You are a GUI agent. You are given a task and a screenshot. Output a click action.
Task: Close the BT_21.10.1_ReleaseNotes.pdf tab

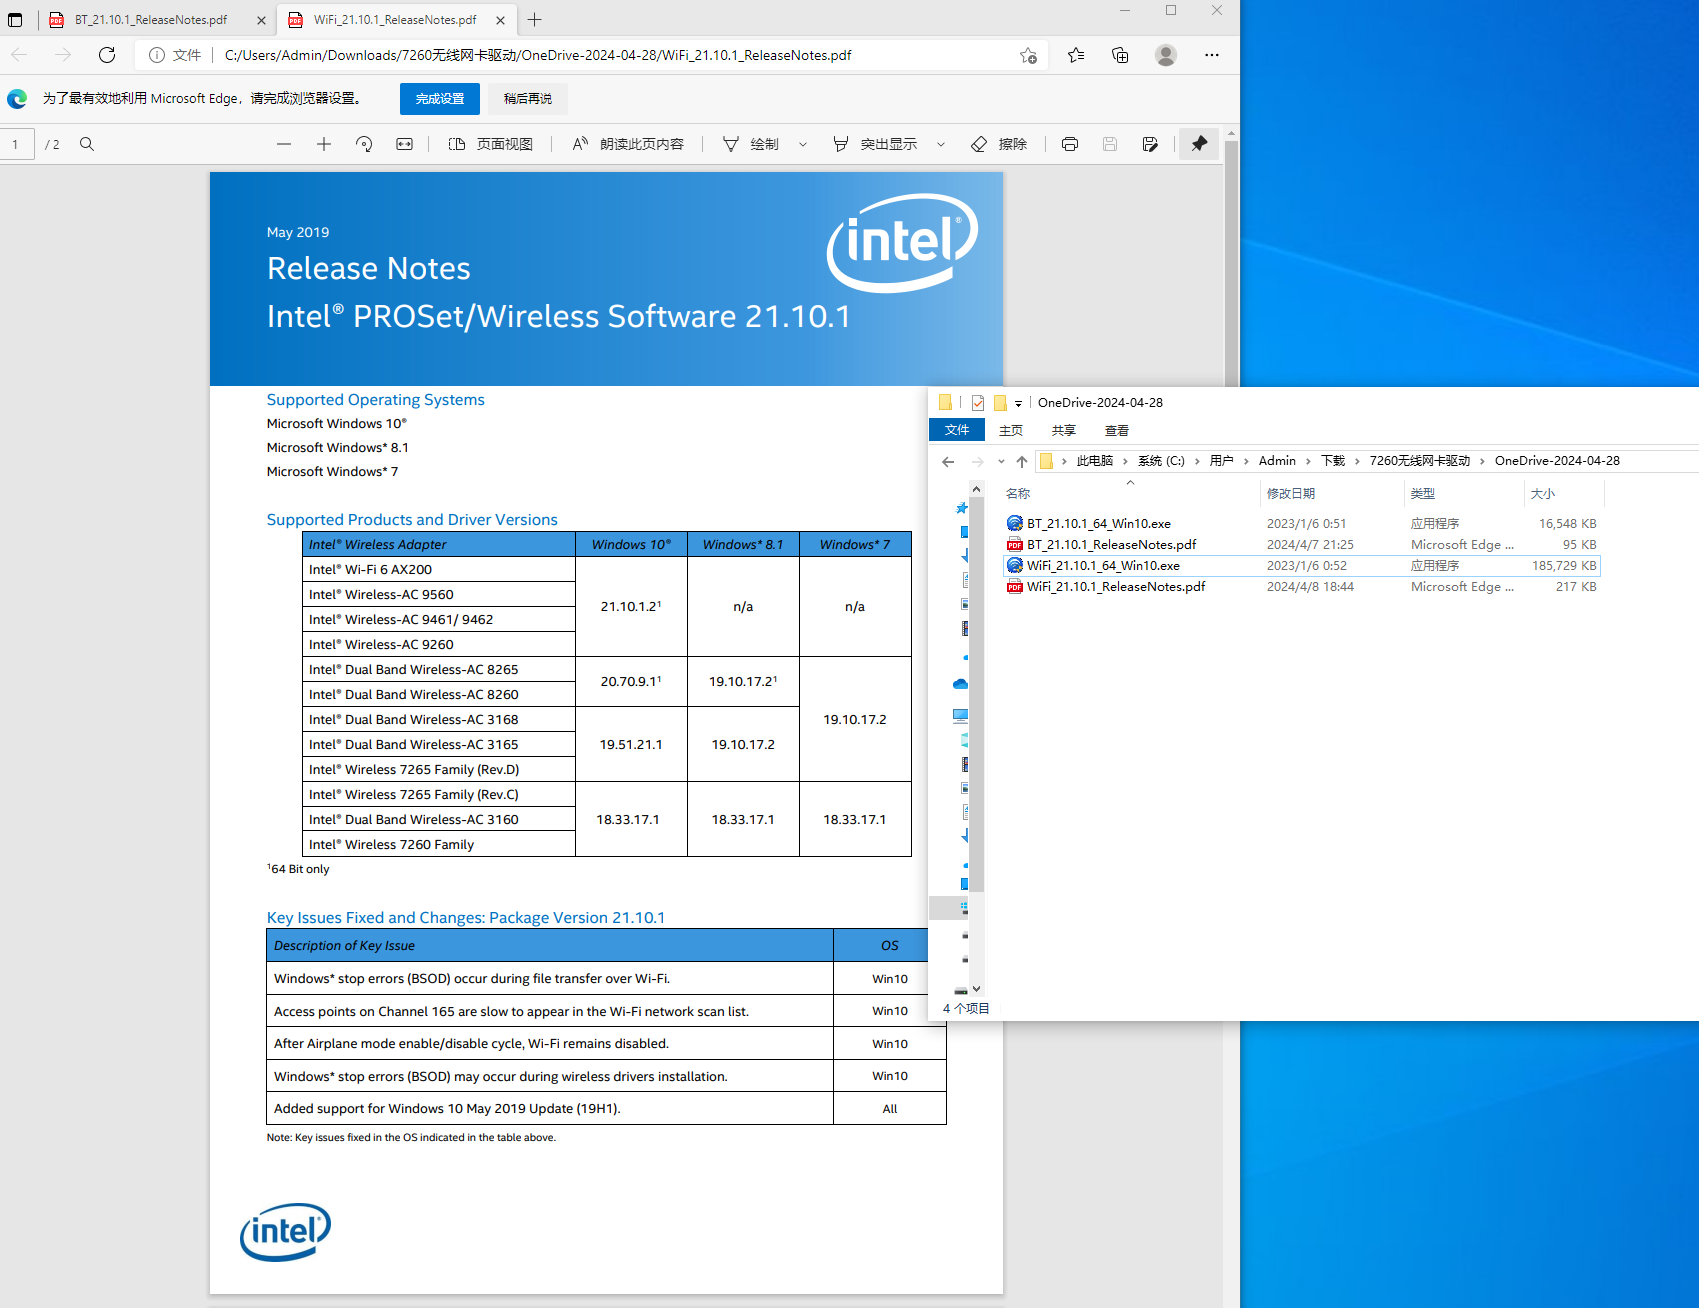pyautogui.click(x=262, y=20)
